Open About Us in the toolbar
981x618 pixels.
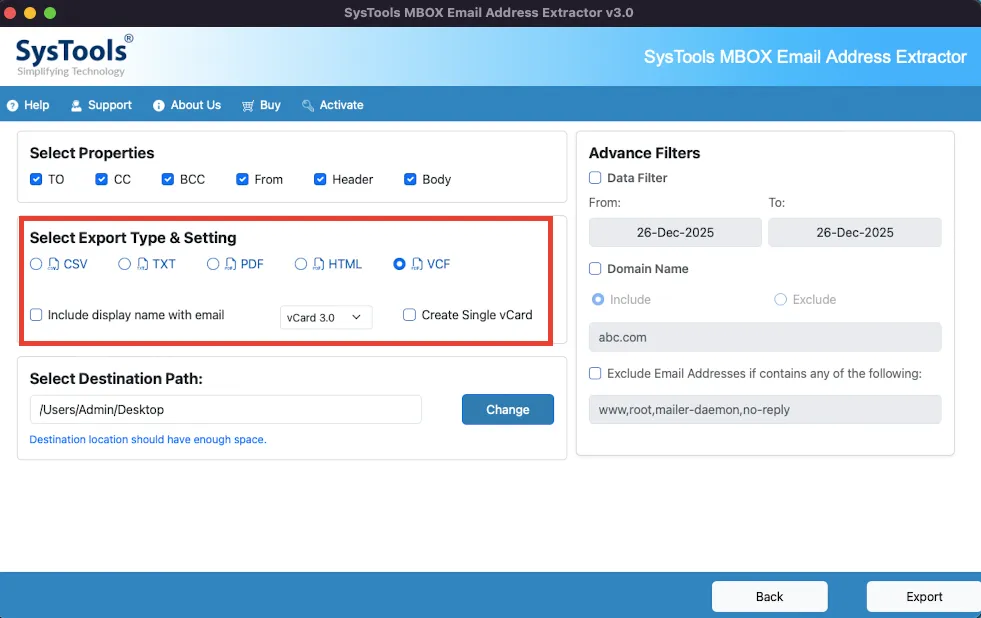pyautogui.click(x=187, y=105)
